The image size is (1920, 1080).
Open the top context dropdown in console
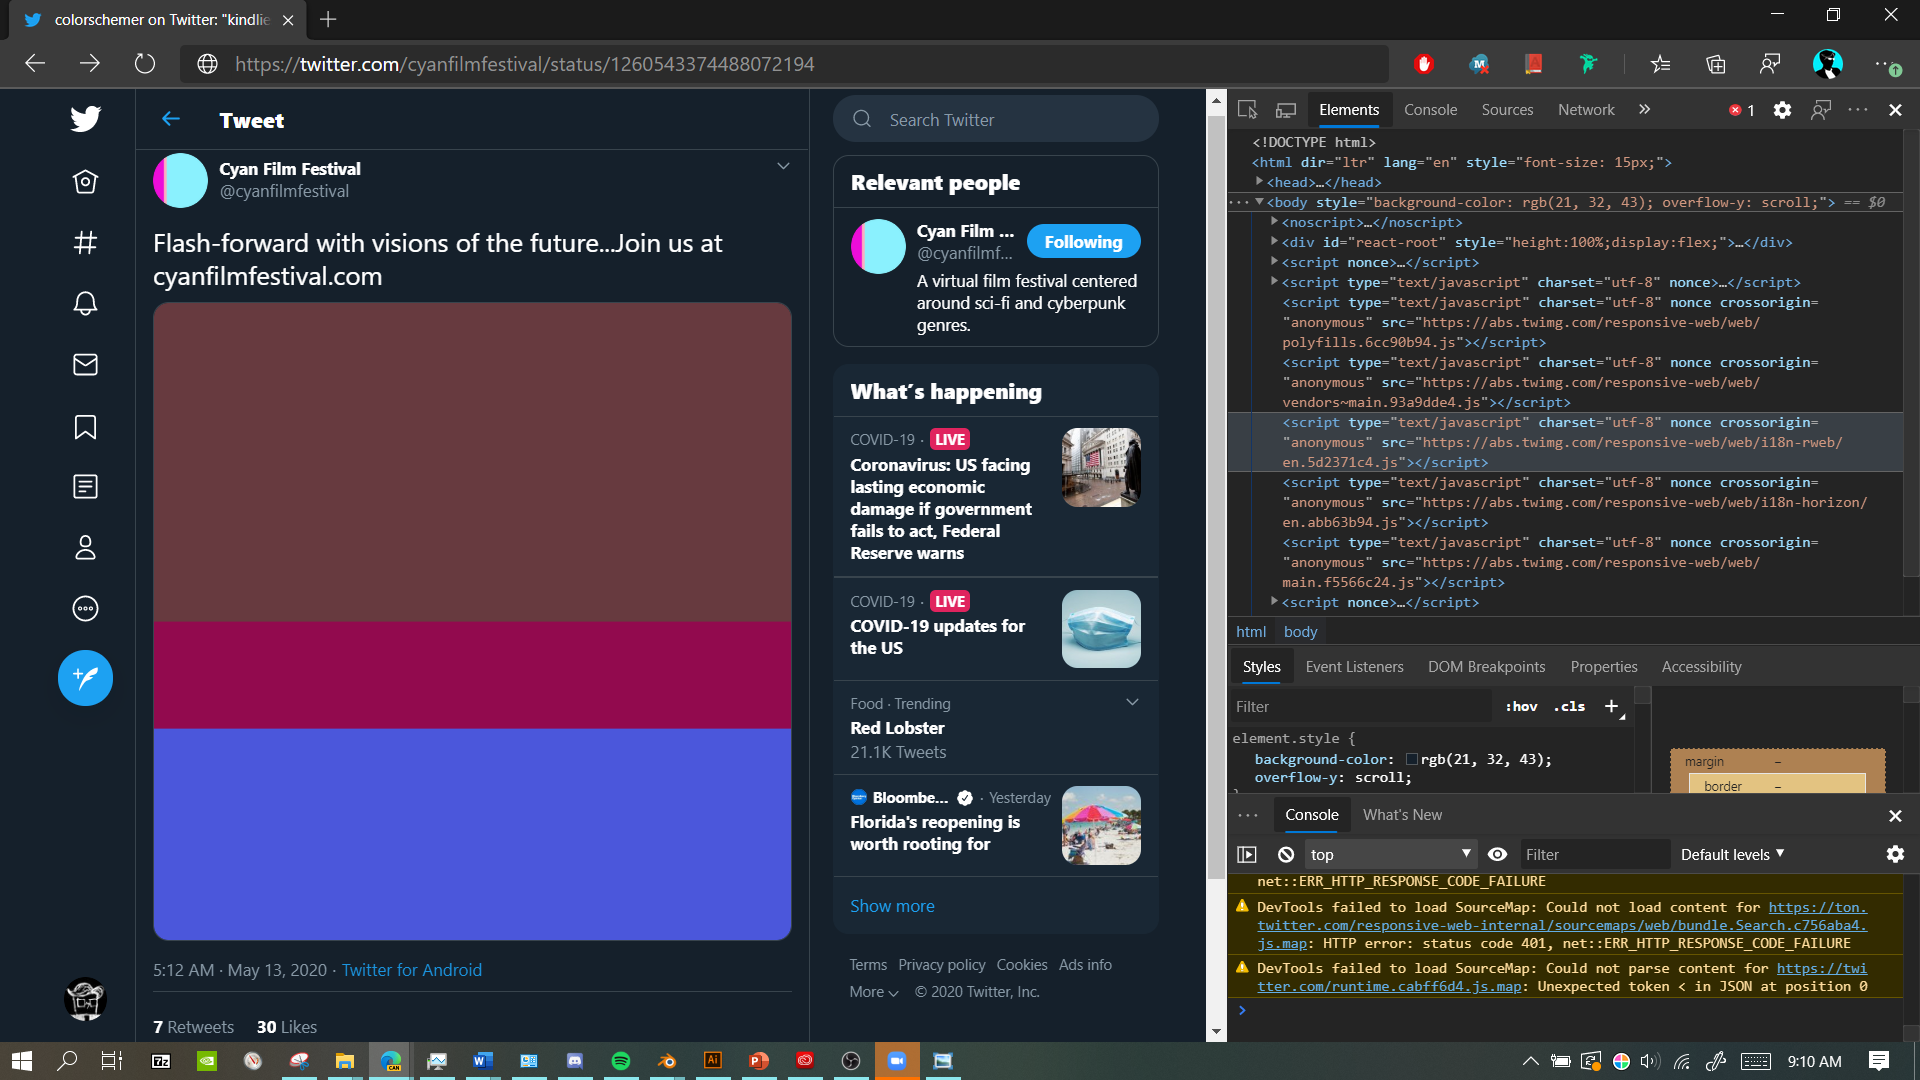tap(1390, 854)
